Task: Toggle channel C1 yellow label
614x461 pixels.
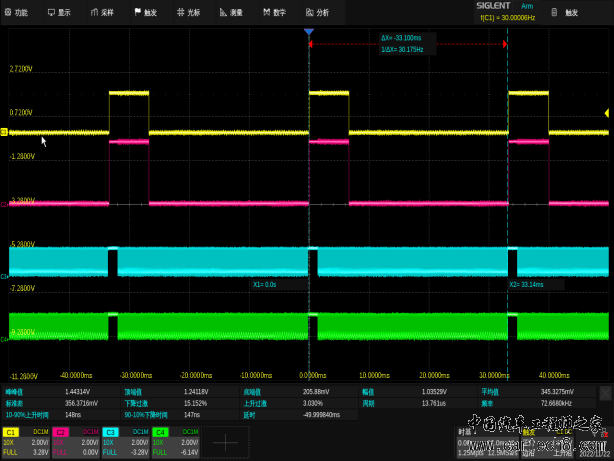Action: [11, 432]
